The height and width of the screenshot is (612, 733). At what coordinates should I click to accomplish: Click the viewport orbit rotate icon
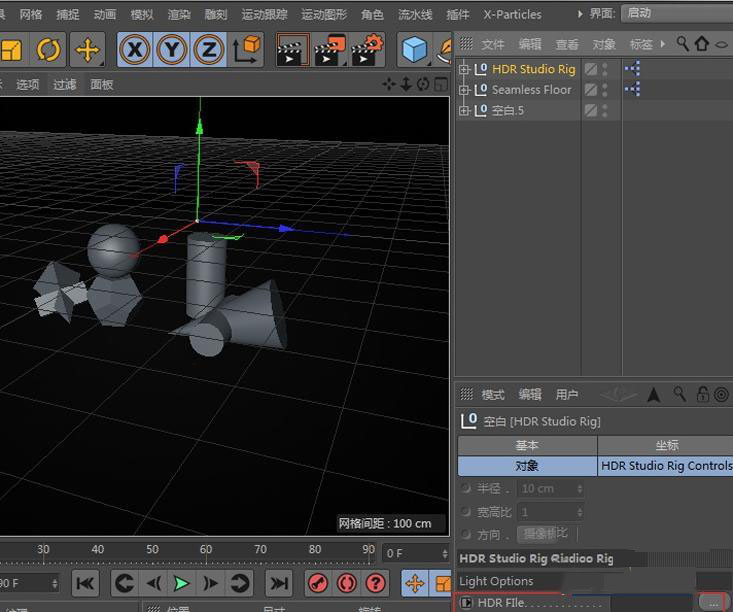[423, 84]
